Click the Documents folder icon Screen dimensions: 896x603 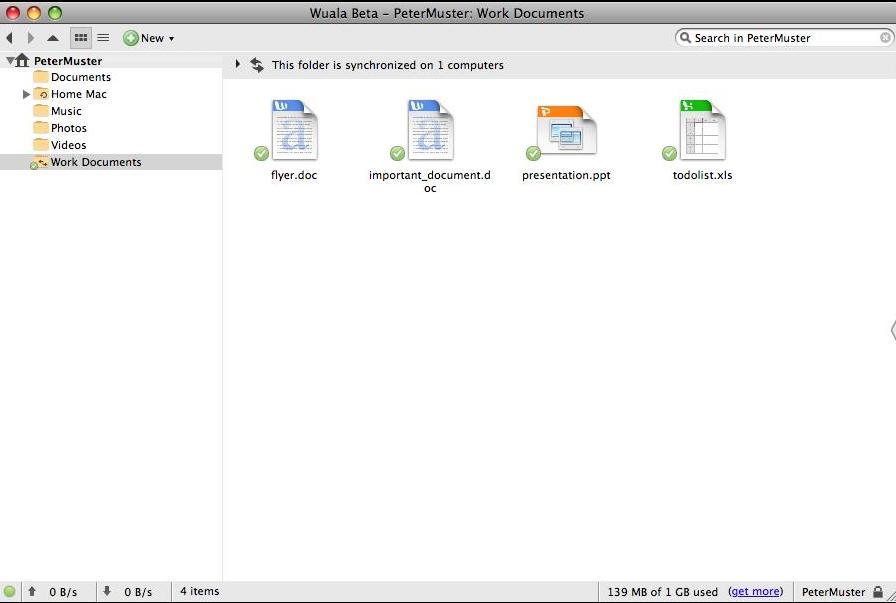tap(41, 77)
